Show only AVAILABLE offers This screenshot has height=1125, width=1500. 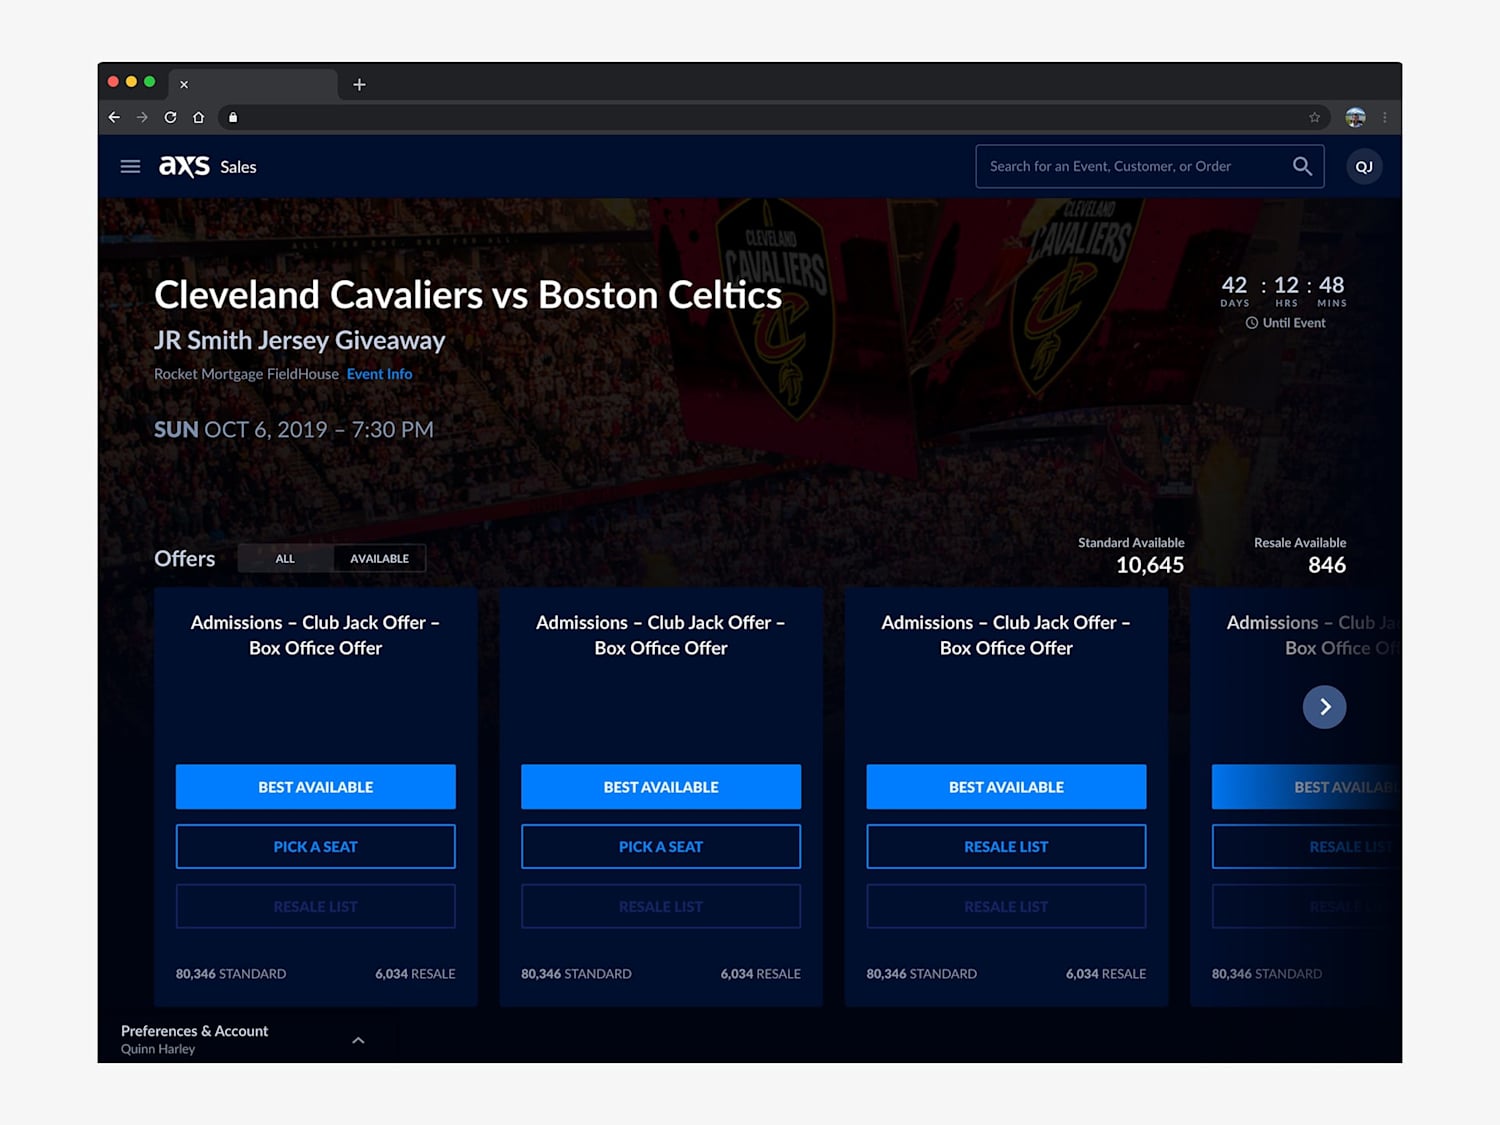point(379,558)
